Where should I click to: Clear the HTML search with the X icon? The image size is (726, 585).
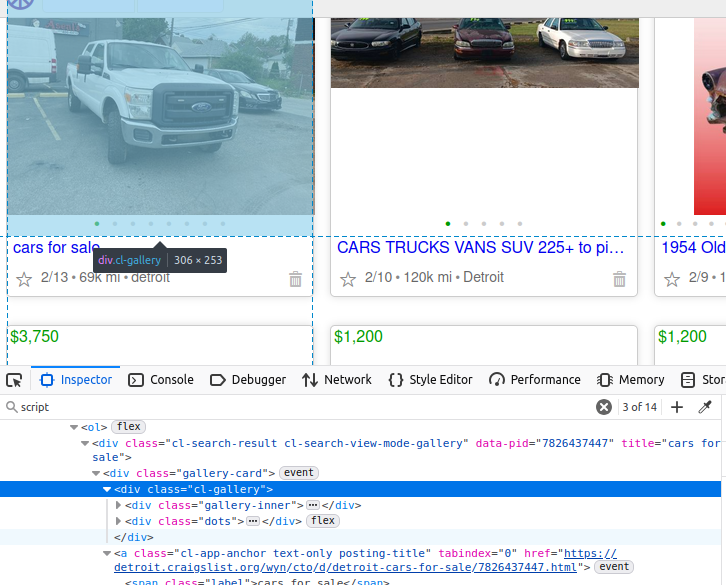tap(603, 407)
